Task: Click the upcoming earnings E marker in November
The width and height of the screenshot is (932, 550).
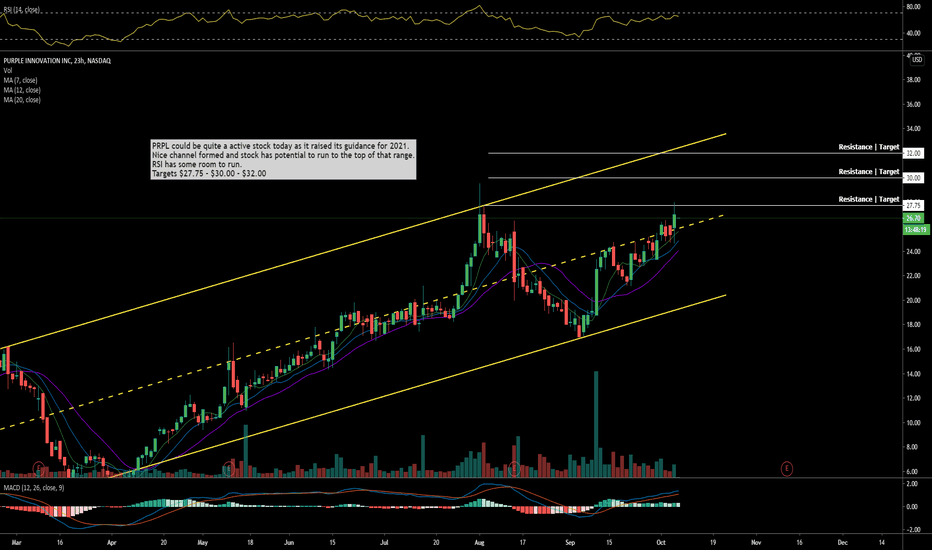Action: pyautogui.click(x=786, y=469)
